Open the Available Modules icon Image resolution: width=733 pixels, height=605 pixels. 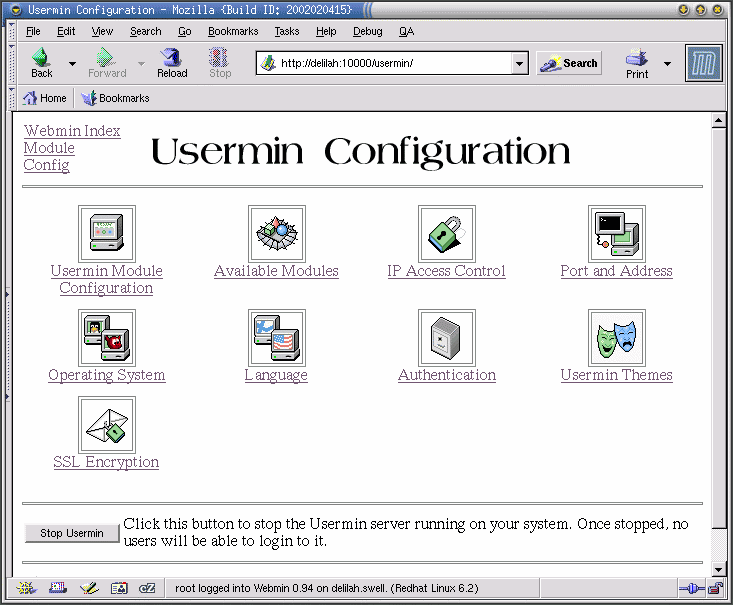[x=277, y=233]
